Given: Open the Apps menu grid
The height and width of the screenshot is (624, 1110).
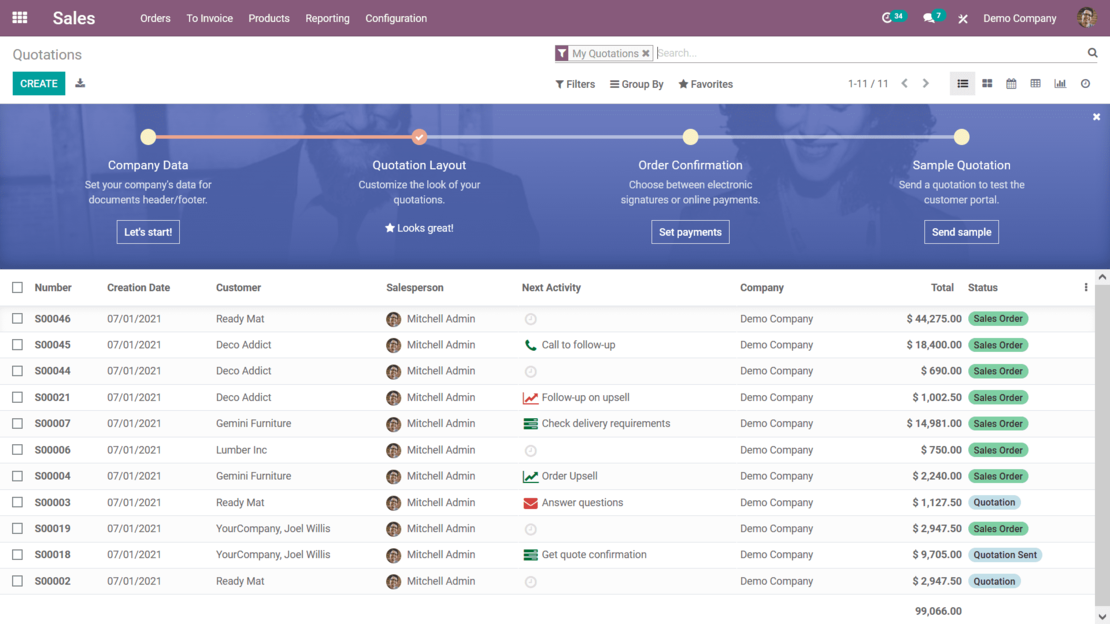Looking at the screenshot, I should (19, 17).
